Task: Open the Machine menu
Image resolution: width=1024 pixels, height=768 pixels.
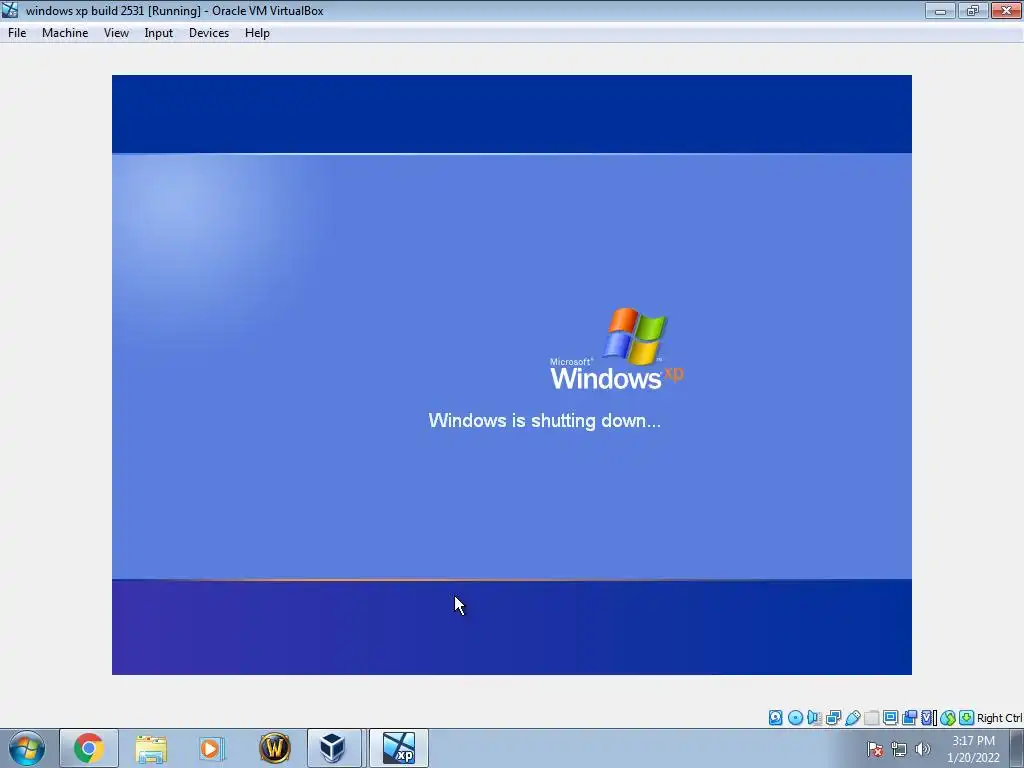Action: click(x=65, y=33)
